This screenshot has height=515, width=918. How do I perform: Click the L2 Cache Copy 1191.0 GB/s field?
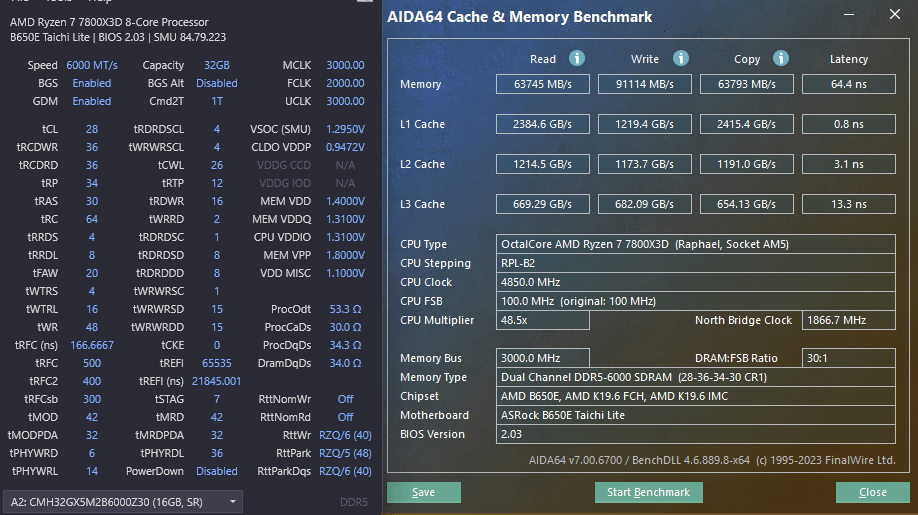tap(746, 164)
